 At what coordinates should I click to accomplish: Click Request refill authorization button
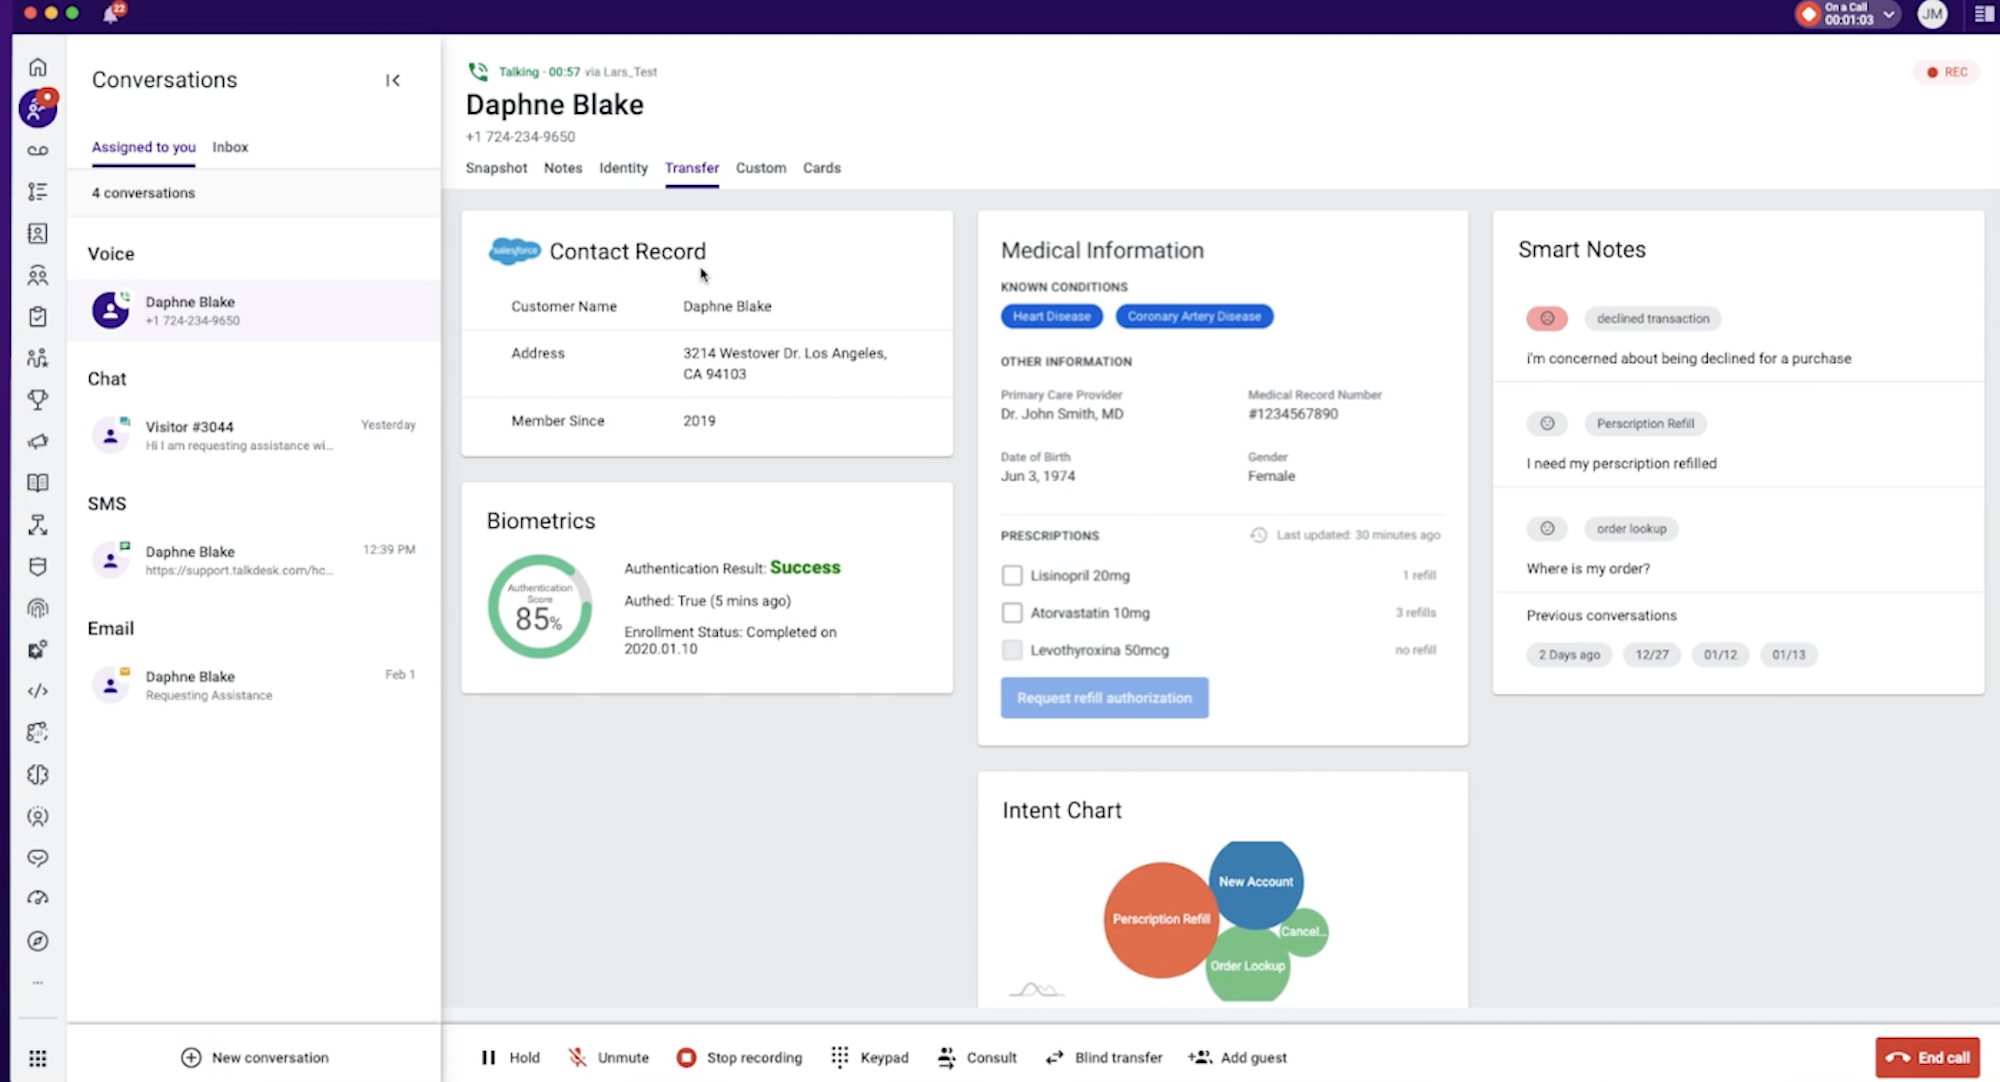pos(1103,697)
